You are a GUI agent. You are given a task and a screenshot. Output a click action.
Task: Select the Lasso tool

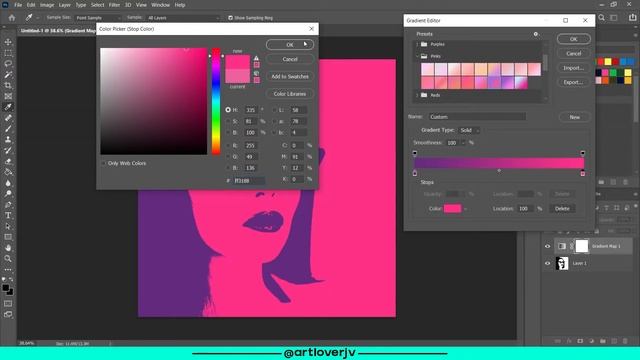(x=8, y=64)
